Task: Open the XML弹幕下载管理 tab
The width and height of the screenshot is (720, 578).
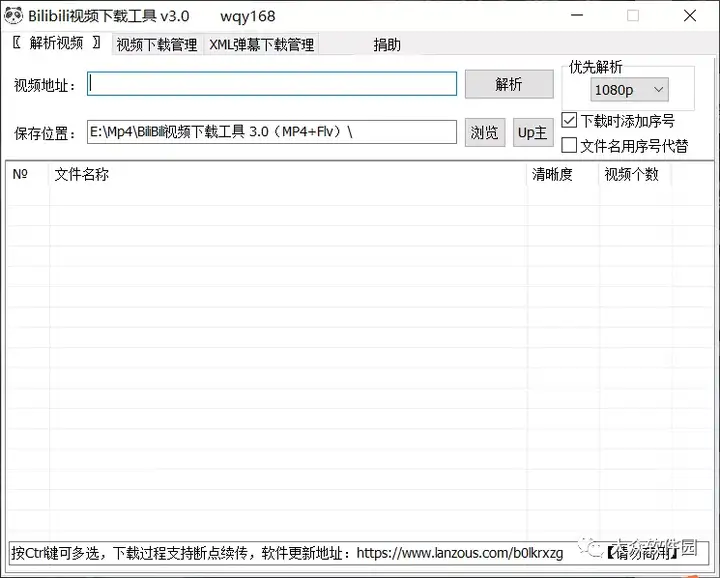Action: coord(261,45)
